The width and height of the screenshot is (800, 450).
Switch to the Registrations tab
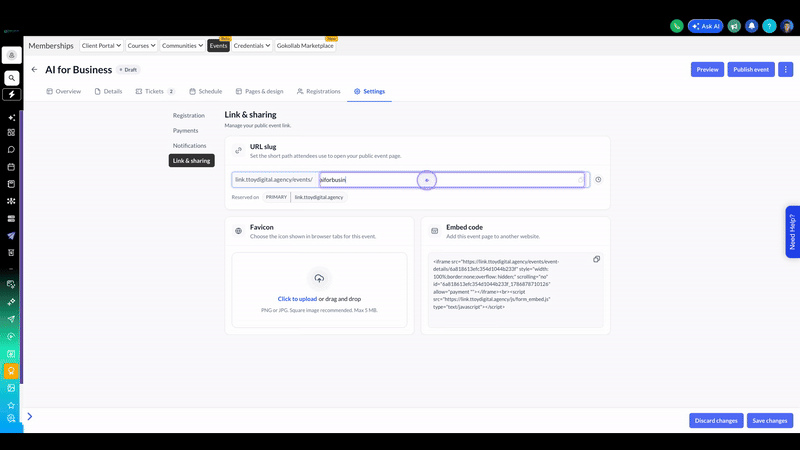pyautogui.click(x=318, y=91)
